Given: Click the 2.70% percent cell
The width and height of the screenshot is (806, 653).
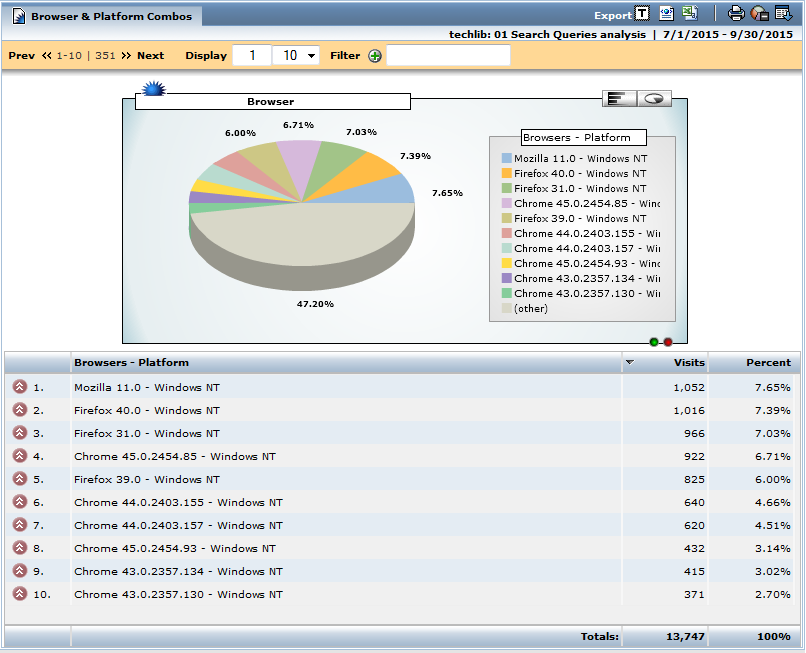Looking at the screenshot, I should click(773, 594).
